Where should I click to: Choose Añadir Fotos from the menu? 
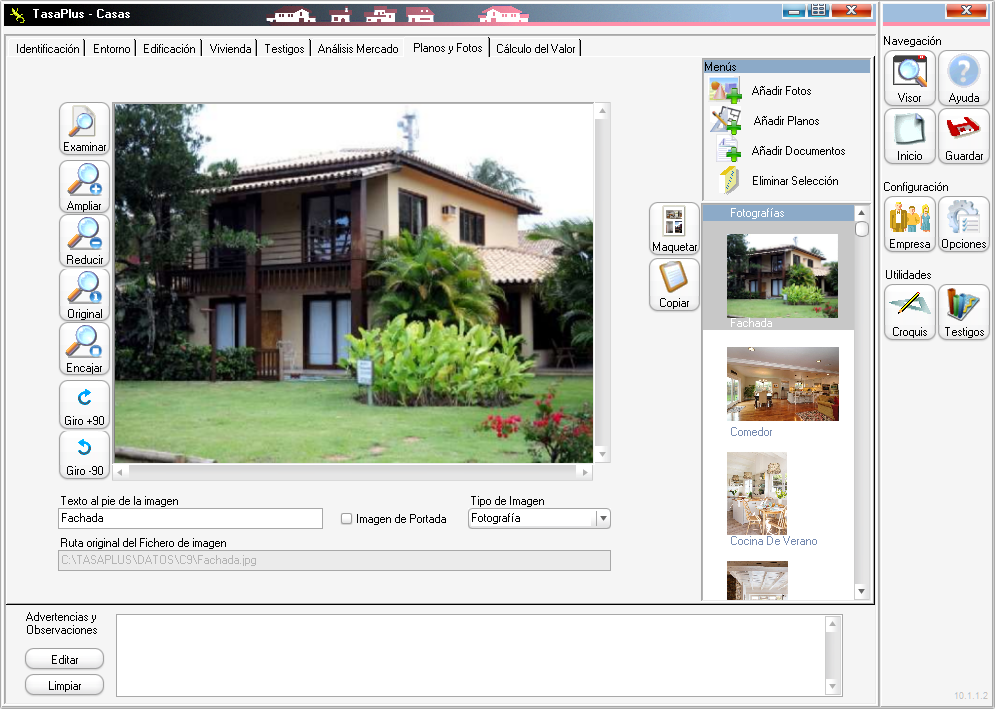click(x=780, y=91)
